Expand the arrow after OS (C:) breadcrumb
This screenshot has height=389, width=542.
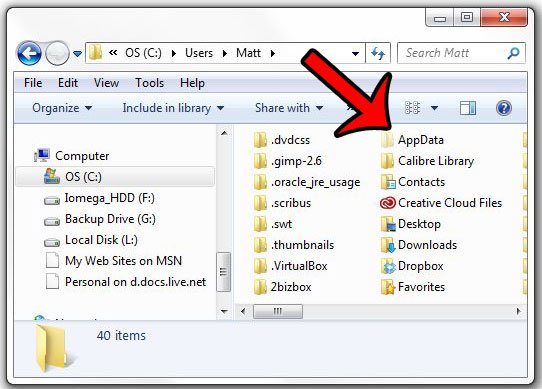174,54
